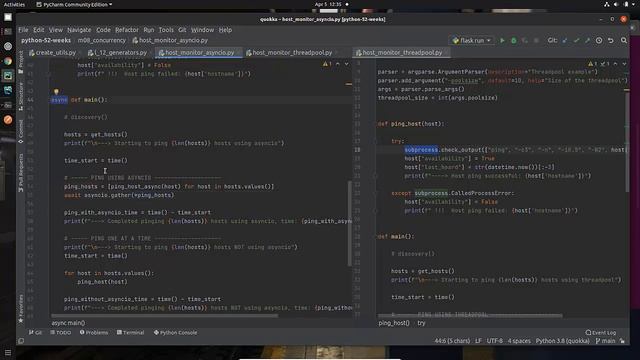Toggle the Terminal tool window
640x360 pixels.
tap(130, 332)
